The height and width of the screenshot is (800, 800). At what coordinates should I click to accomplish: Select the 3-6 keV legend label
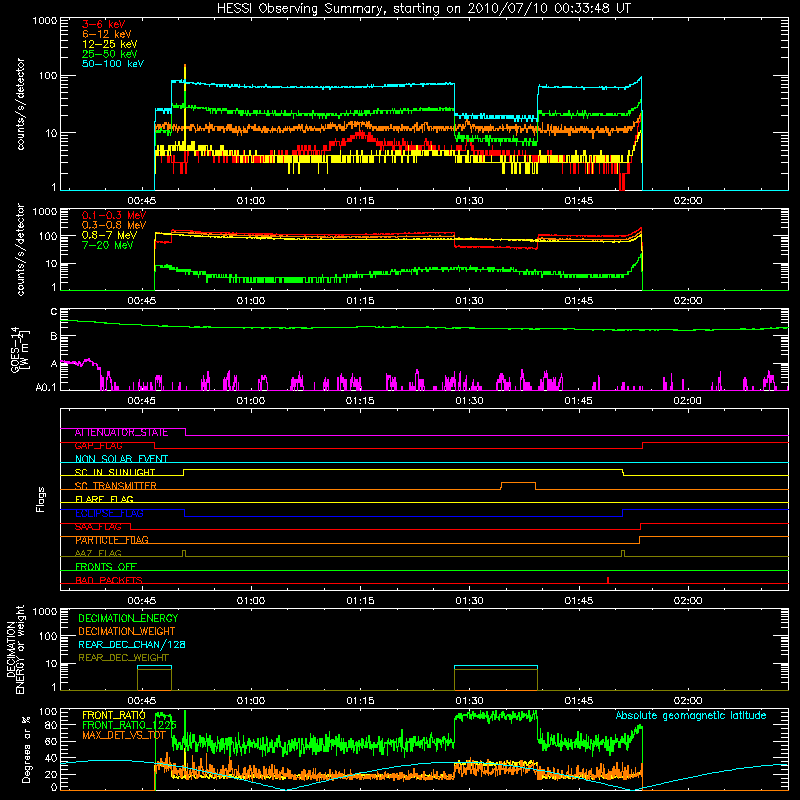point(103,24)
